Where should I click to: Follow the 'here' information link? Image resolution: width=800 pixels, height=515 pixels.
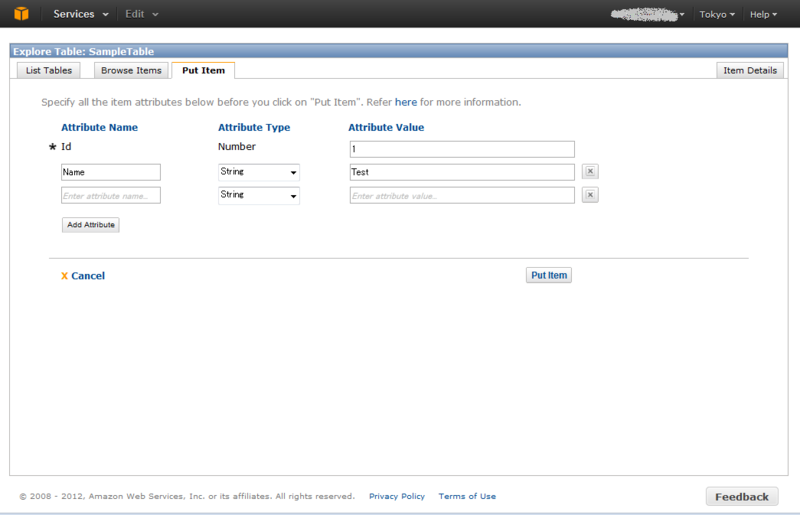click(x=406, y=102)
